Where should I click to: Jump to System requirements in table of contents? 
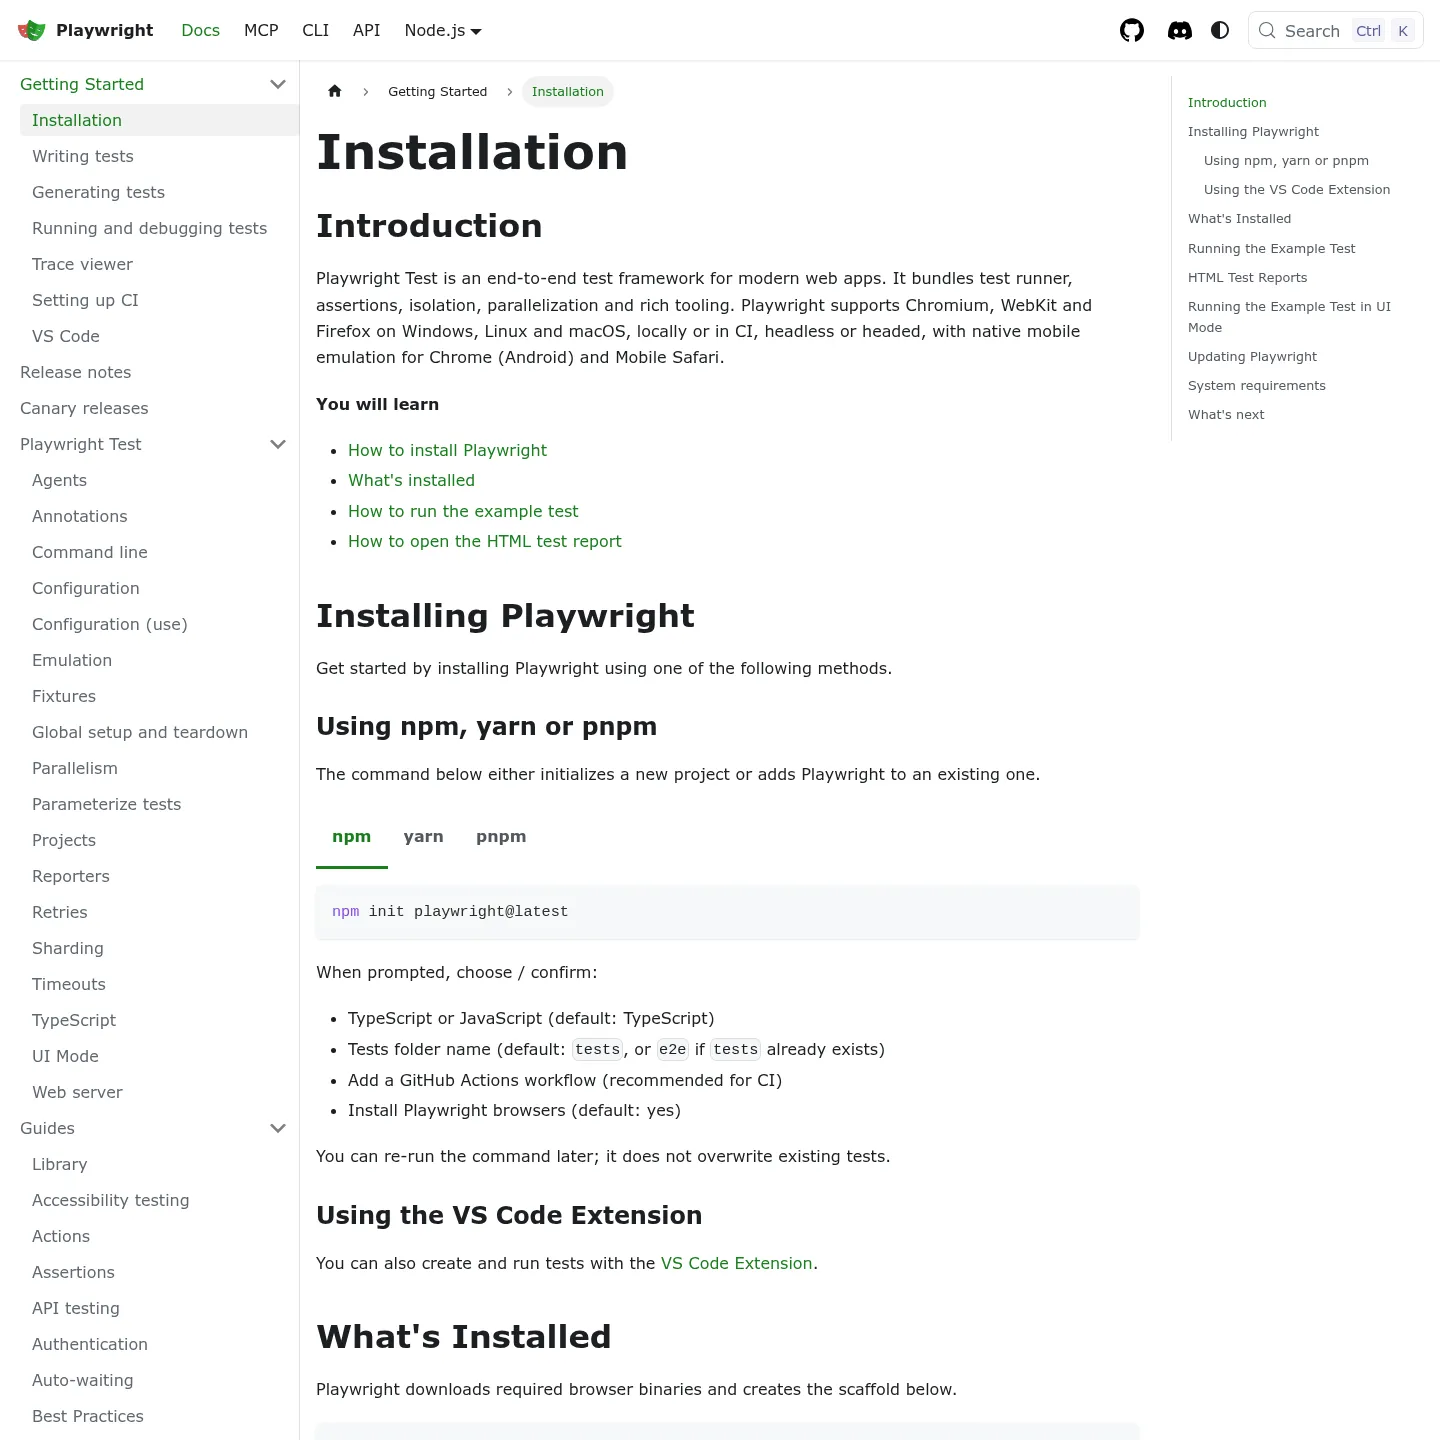[x=1257, y=385]
